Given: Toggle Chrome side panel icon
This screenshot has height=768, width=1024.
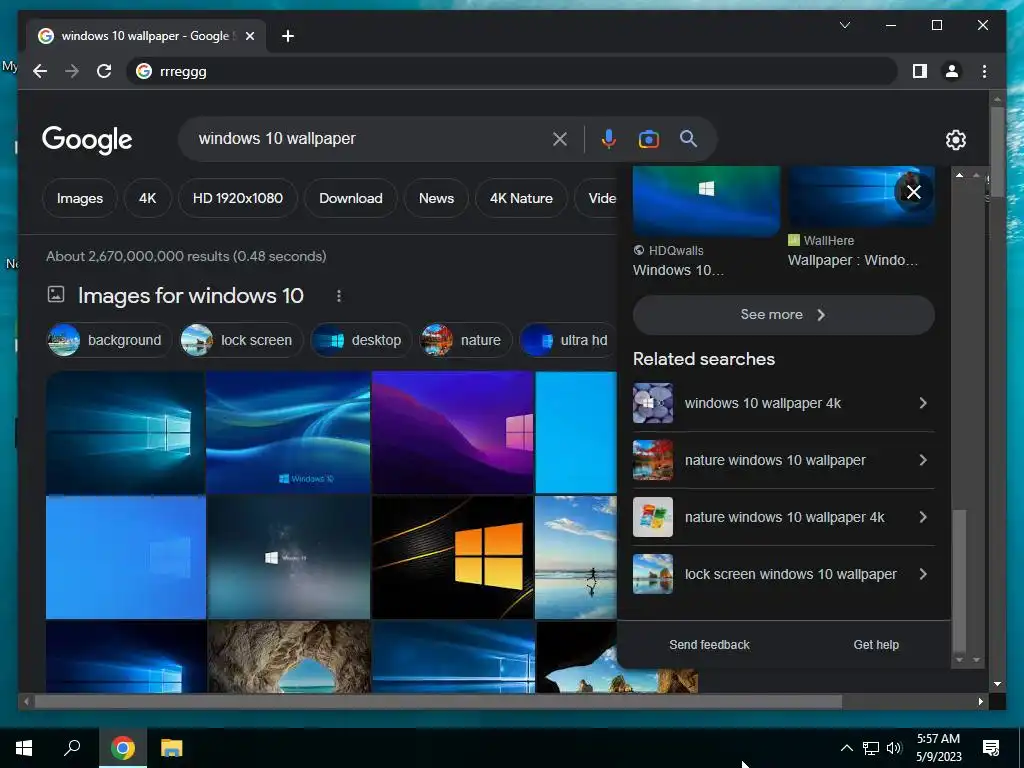Looking at the screenshot, I should point(920,71).
